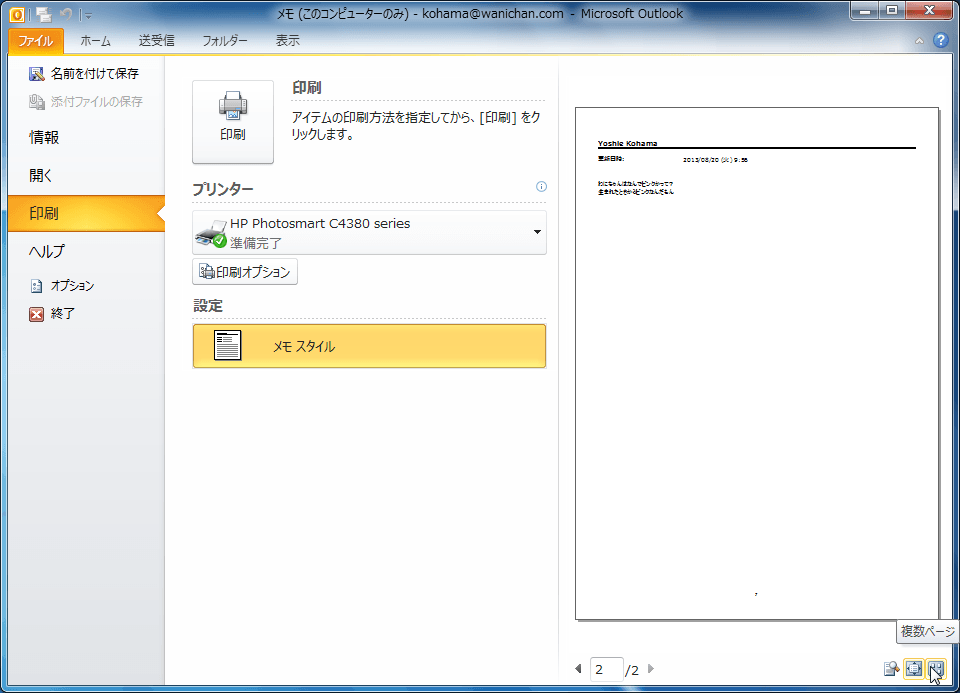Switch to the 表示 tab
The width and height of the screenshot is (960, 693).
pos(288,41)
